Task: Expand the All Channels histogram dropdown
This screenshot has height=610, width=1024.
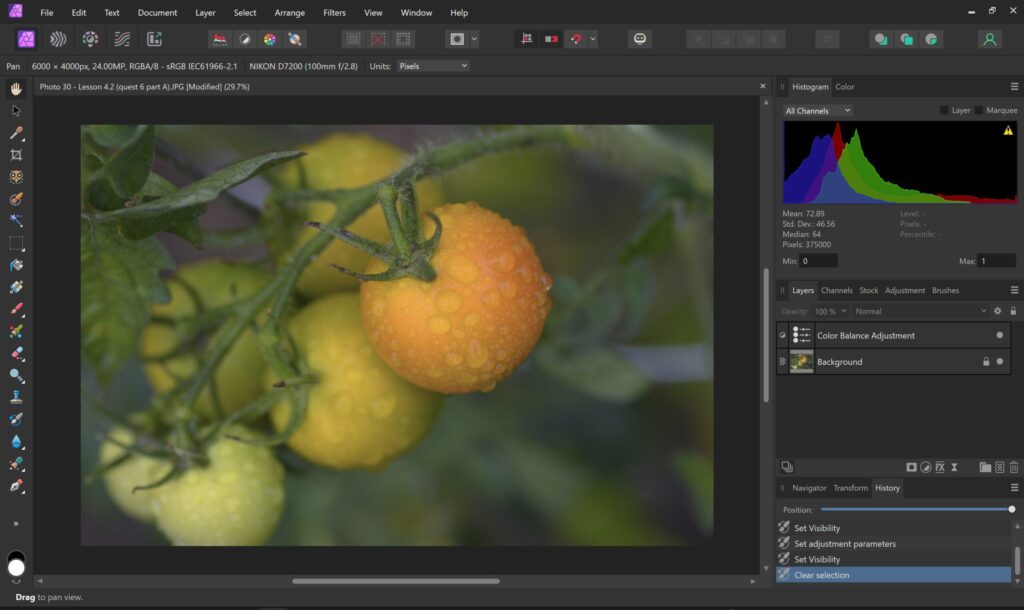Action: tap(818, 111)
